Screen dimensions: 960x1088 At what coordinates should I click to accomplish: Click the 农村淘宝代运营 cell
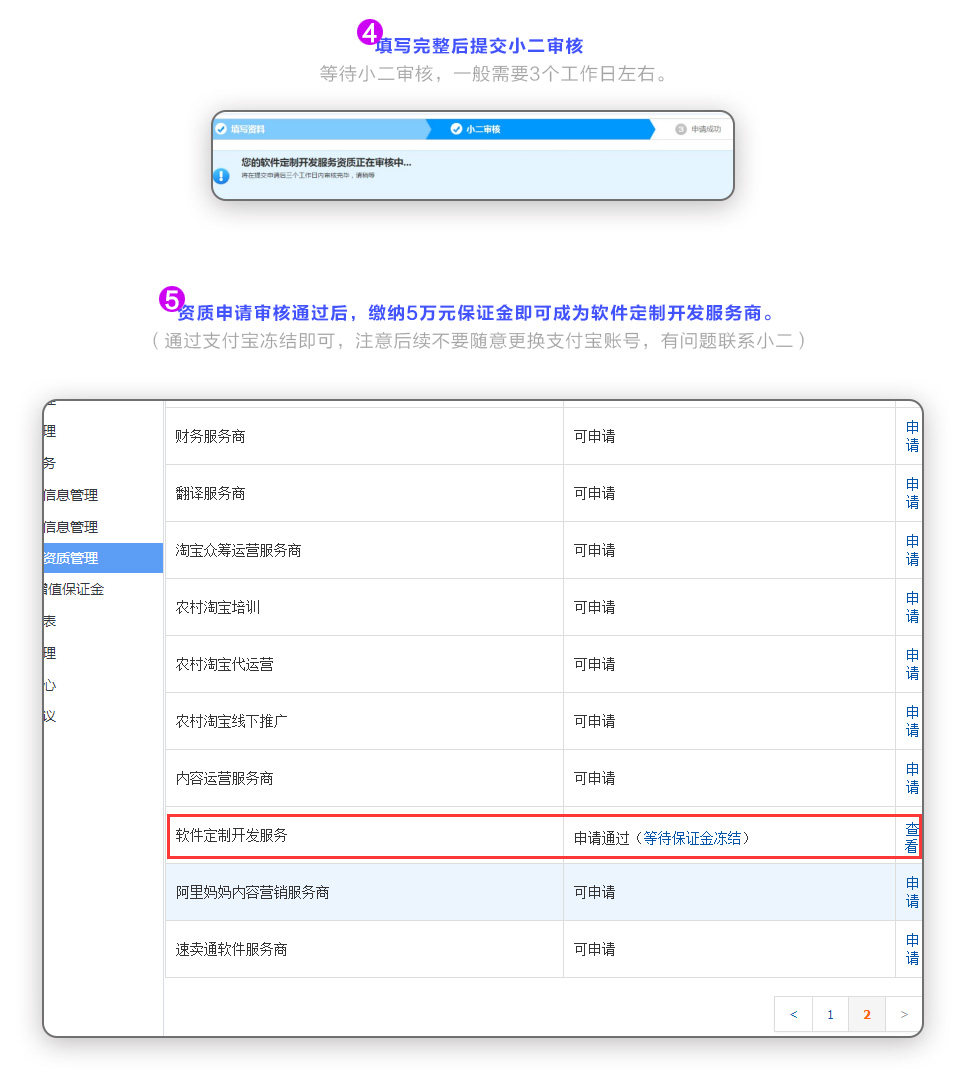[364, 664]
